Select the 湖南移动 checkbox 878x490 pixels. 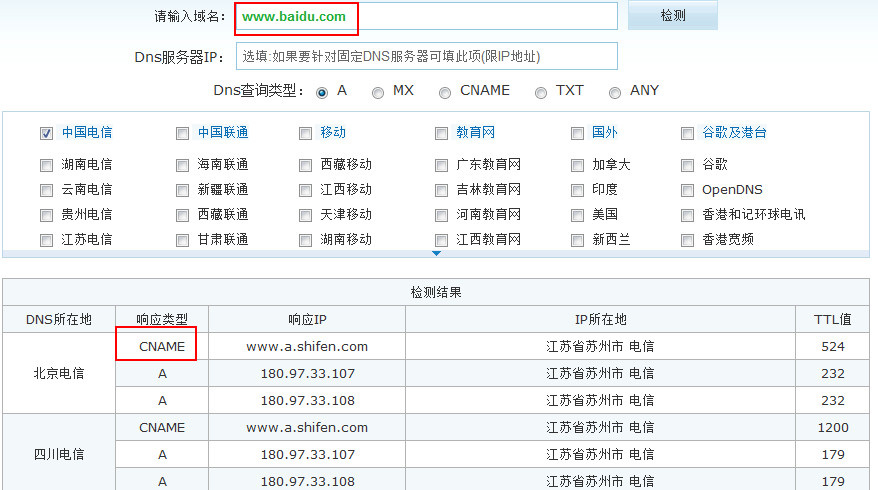306,240
